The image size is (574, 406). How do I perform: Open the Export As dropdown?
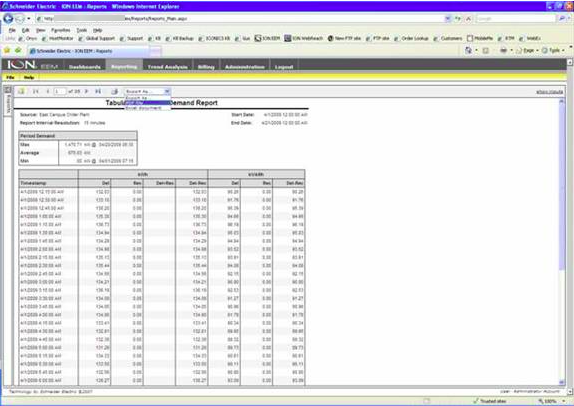(147, 91)
